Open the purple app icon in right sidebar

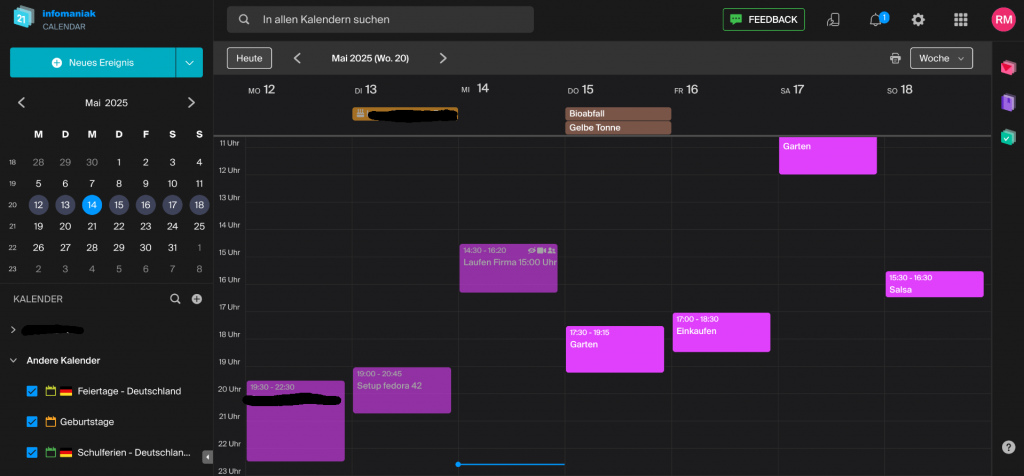pos(1008,102)
